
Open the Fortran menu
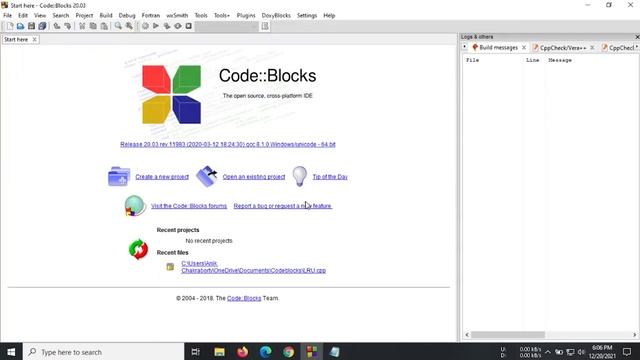(x=151, y=16)
